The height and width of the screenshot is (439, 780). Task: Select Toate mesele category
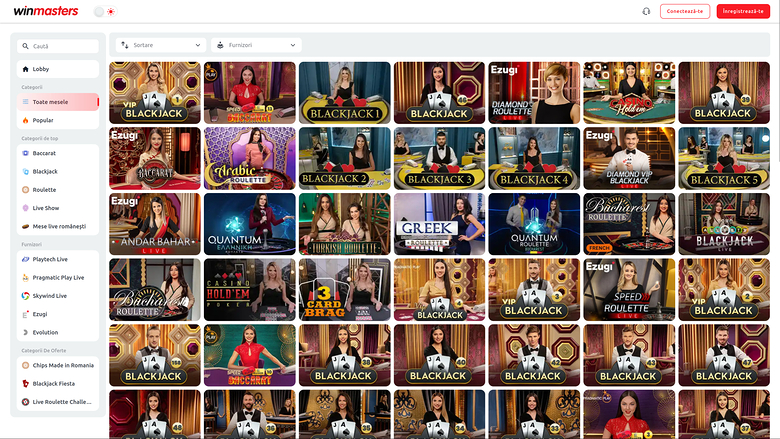pos(58,102)
